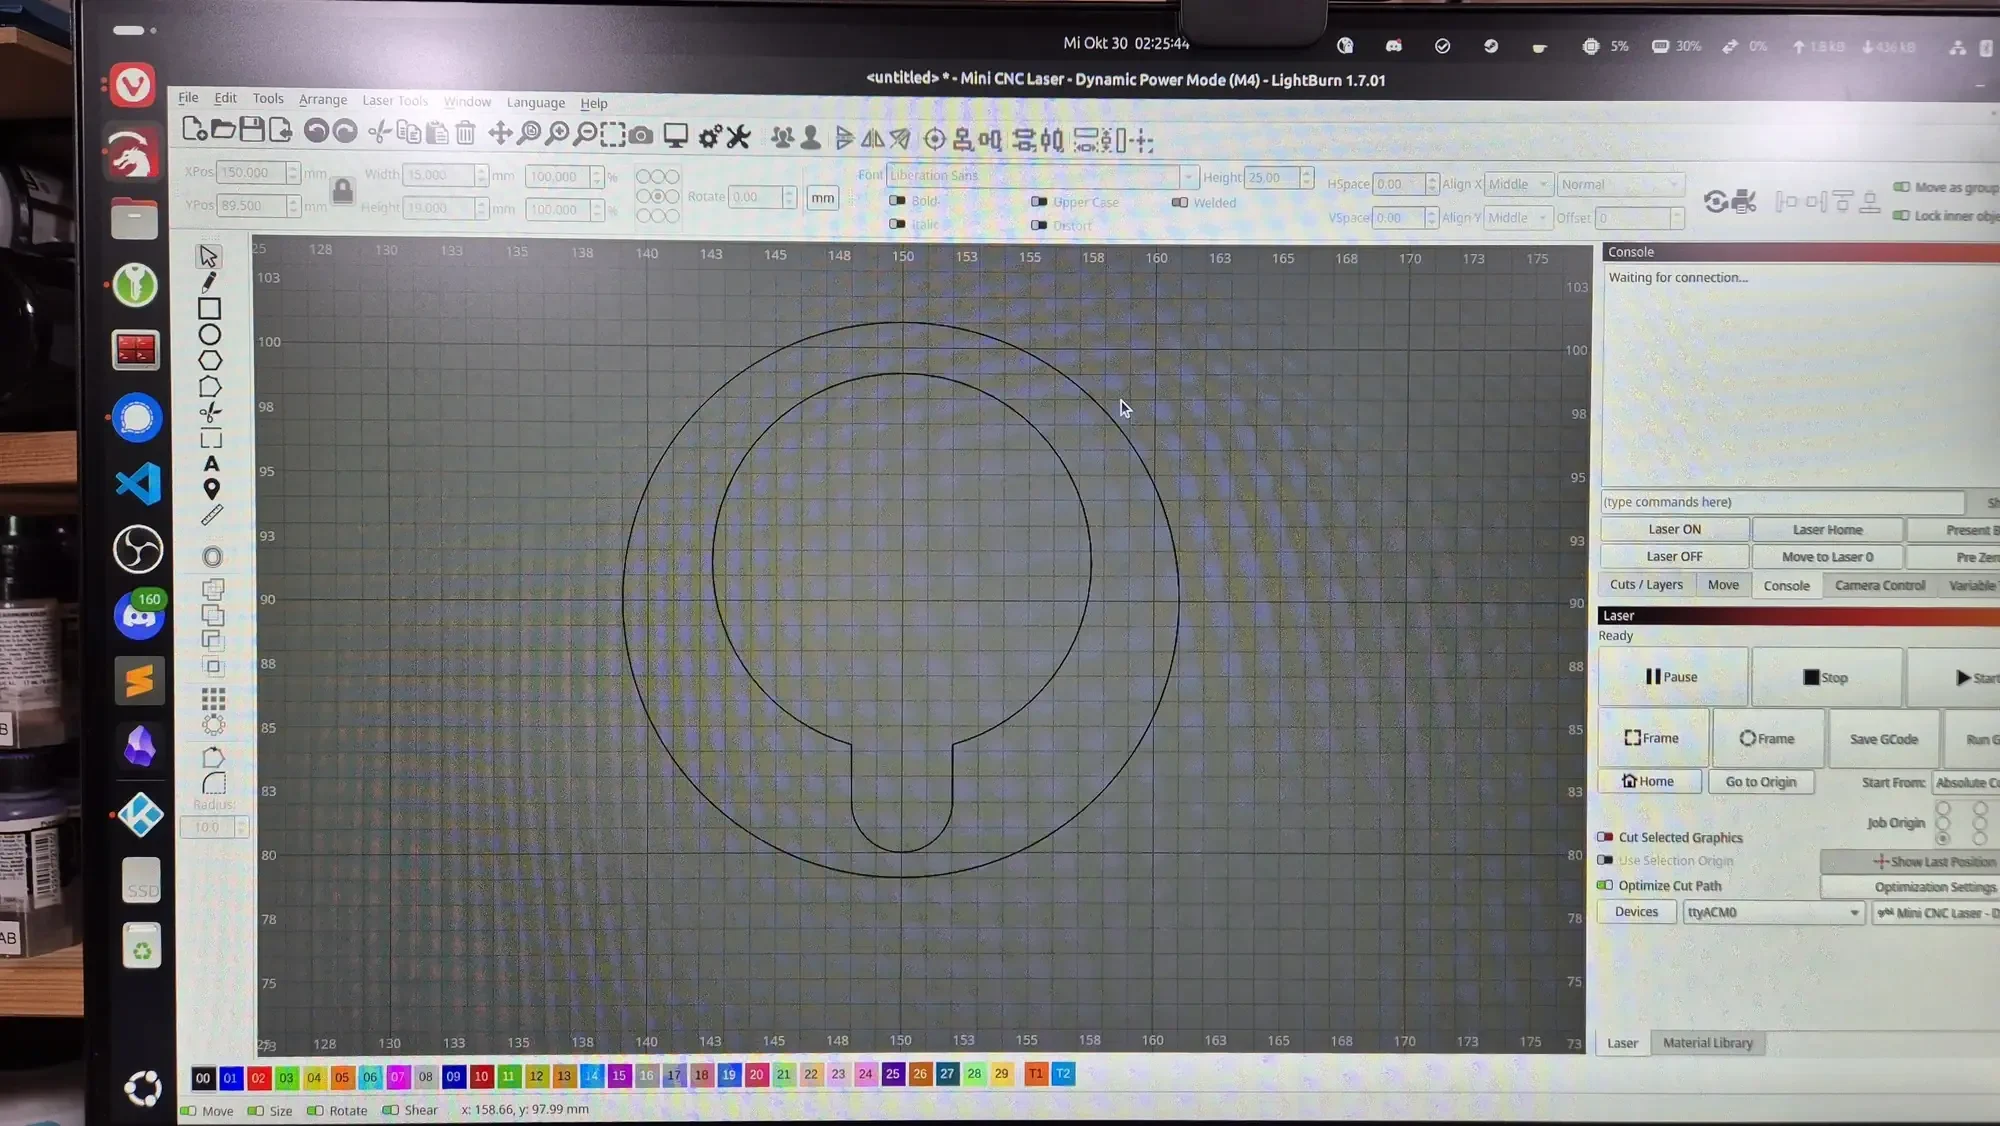Select the Polygon tool
The image size is (2000, 1126).
210,361
